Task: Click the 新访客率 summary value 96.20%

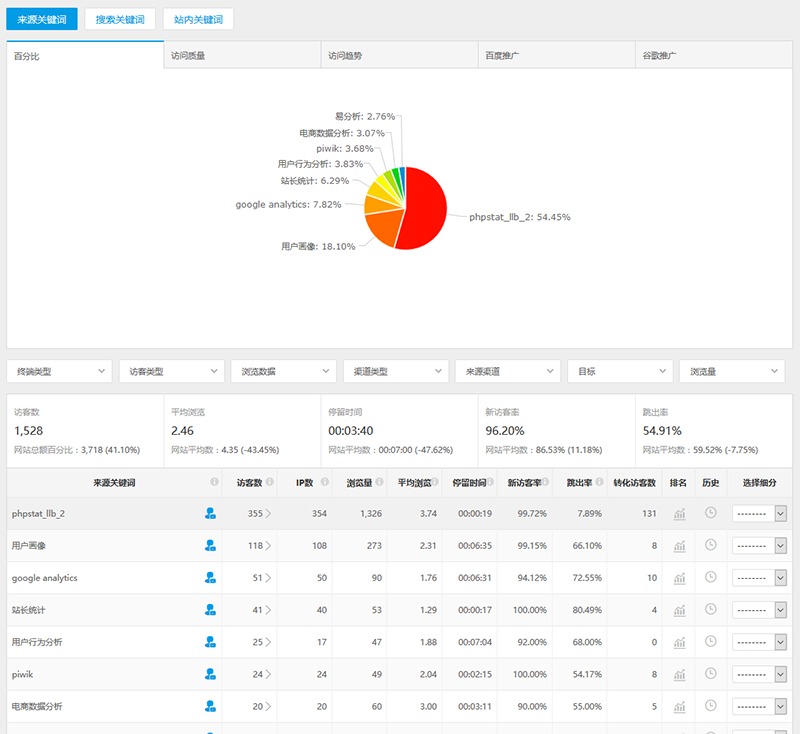Action: [x=505, y=431]
